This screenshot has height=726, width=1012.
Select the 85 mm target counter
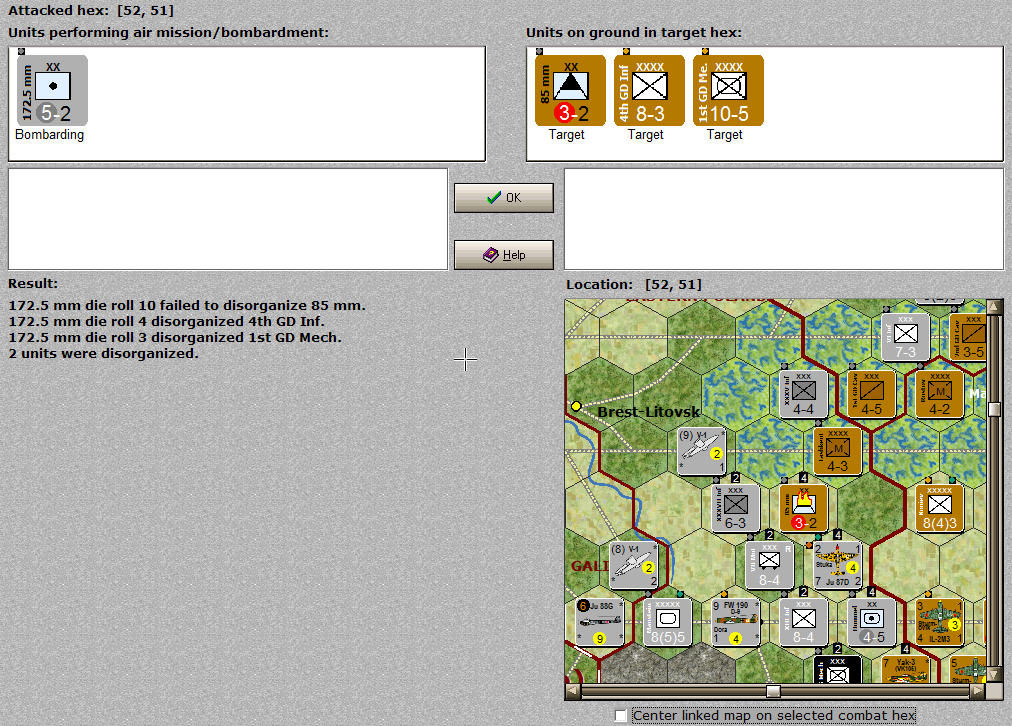(x=571, y=90)
